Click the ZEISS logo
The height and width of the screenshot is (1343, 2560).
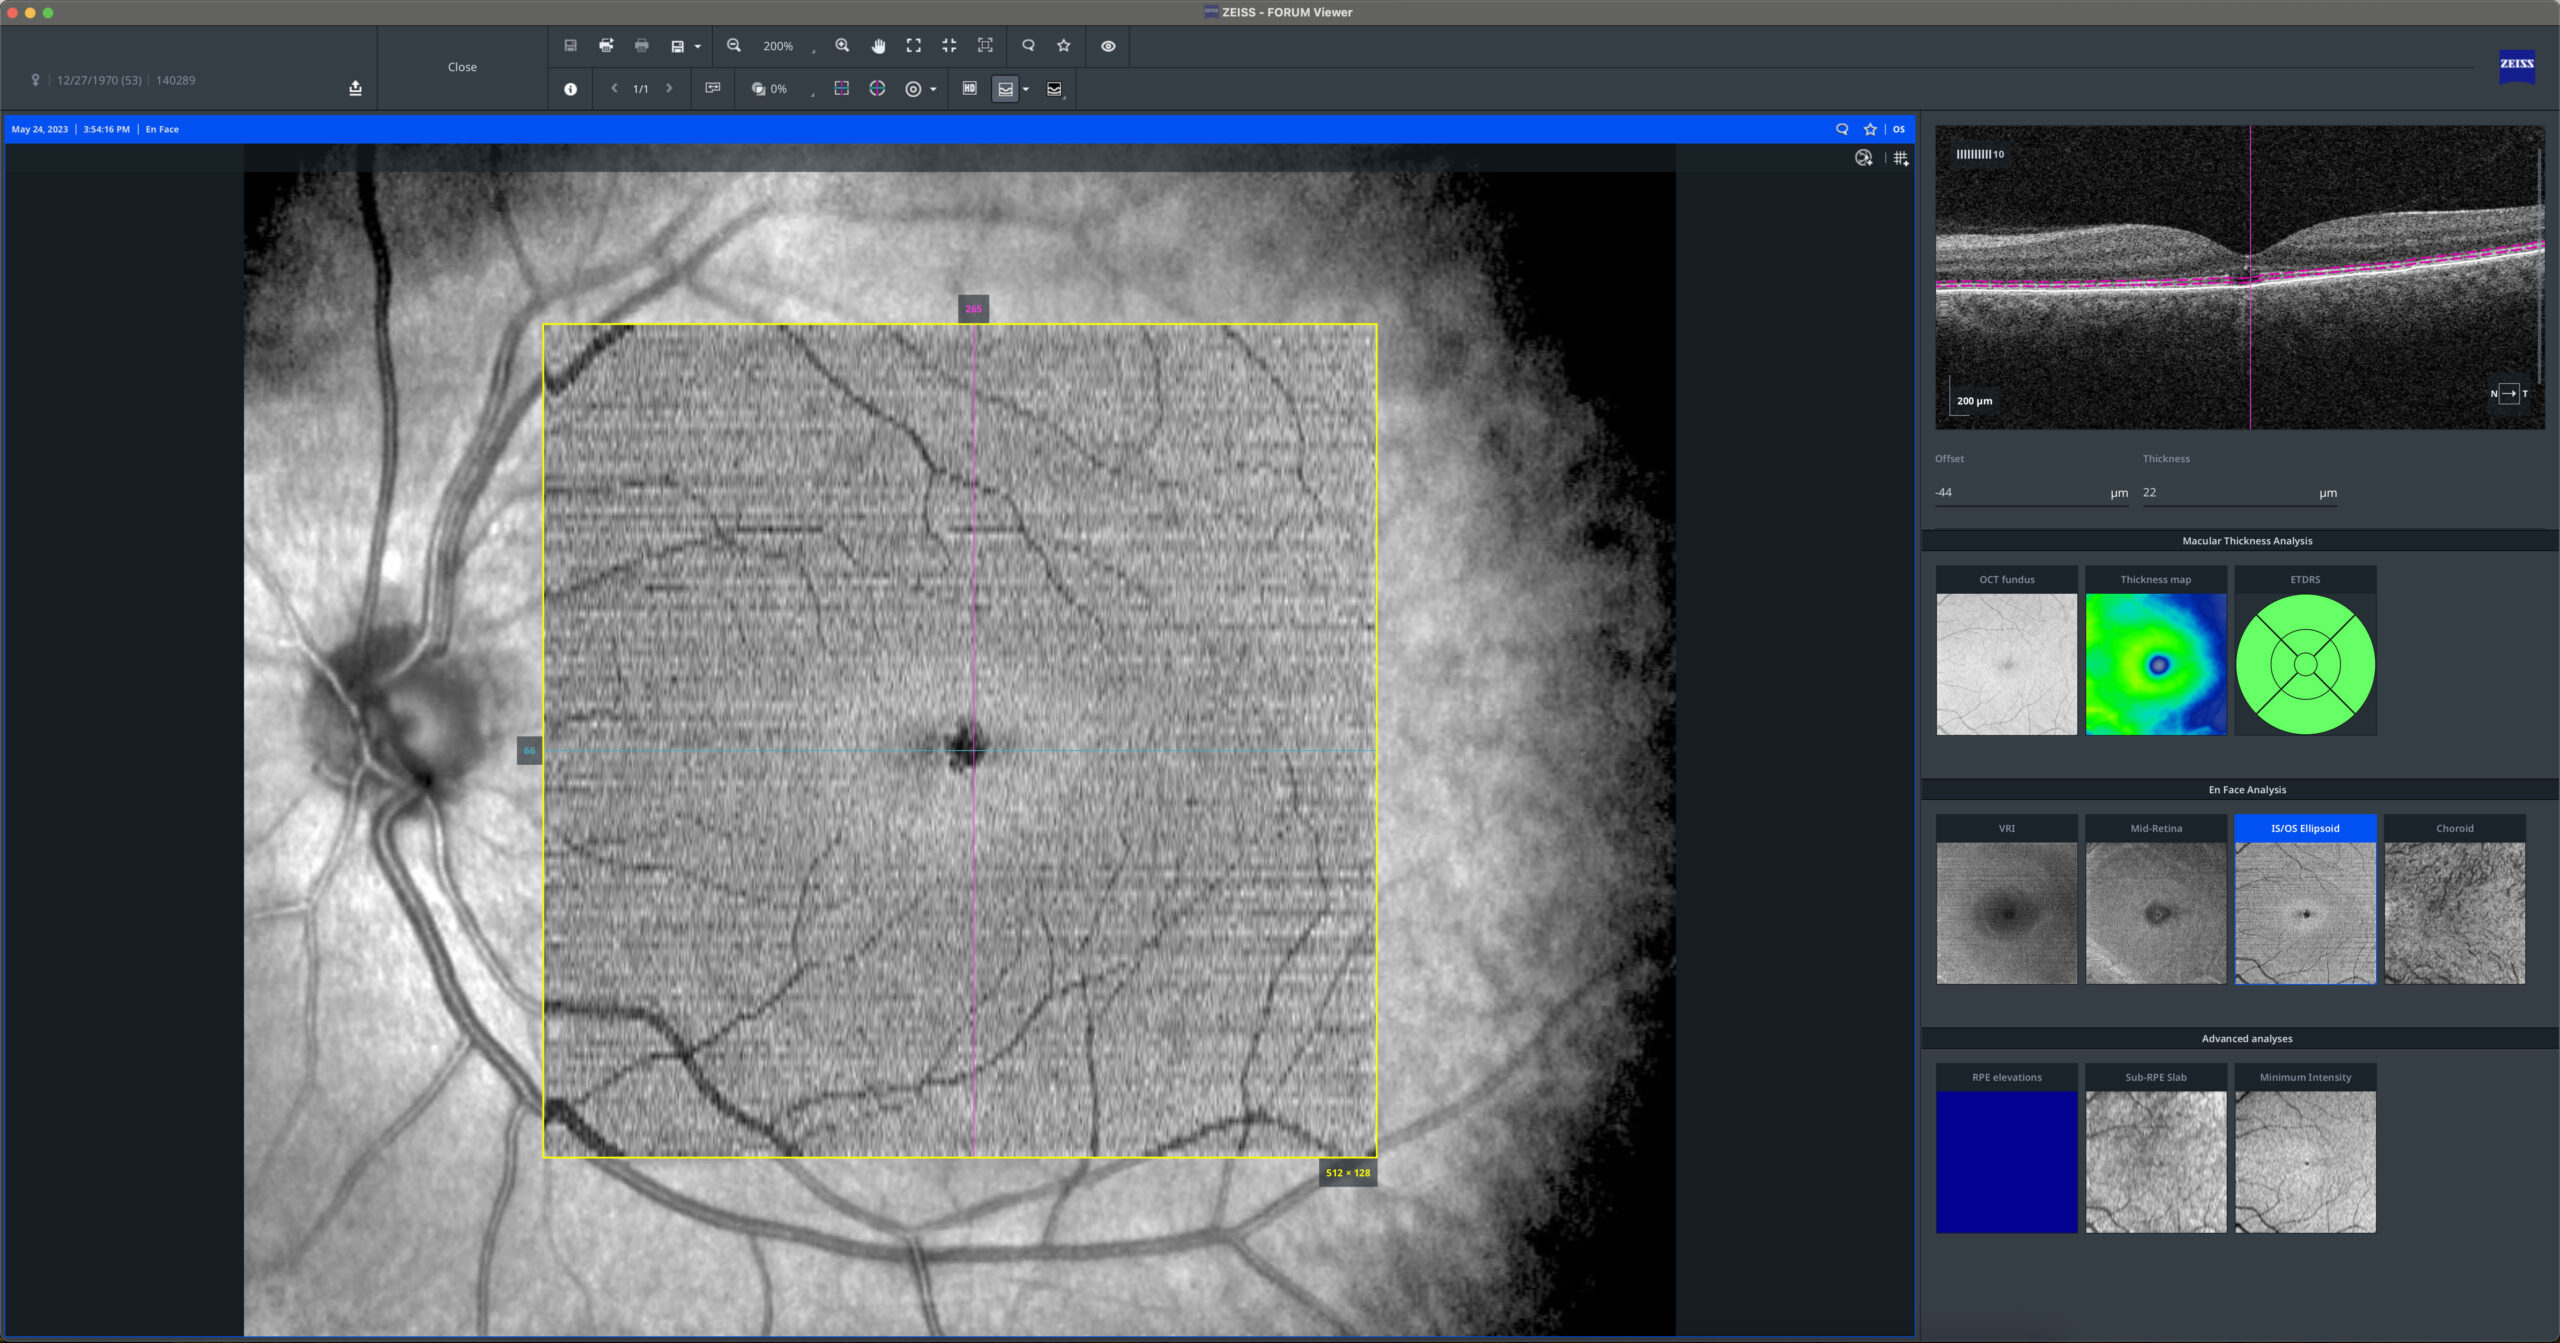tap(2516, 65)
